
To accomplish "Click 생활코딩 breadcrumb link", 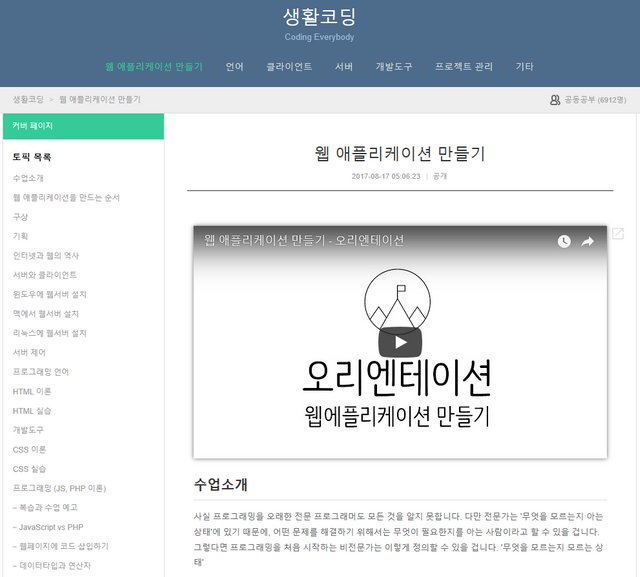I will point(28,100).
